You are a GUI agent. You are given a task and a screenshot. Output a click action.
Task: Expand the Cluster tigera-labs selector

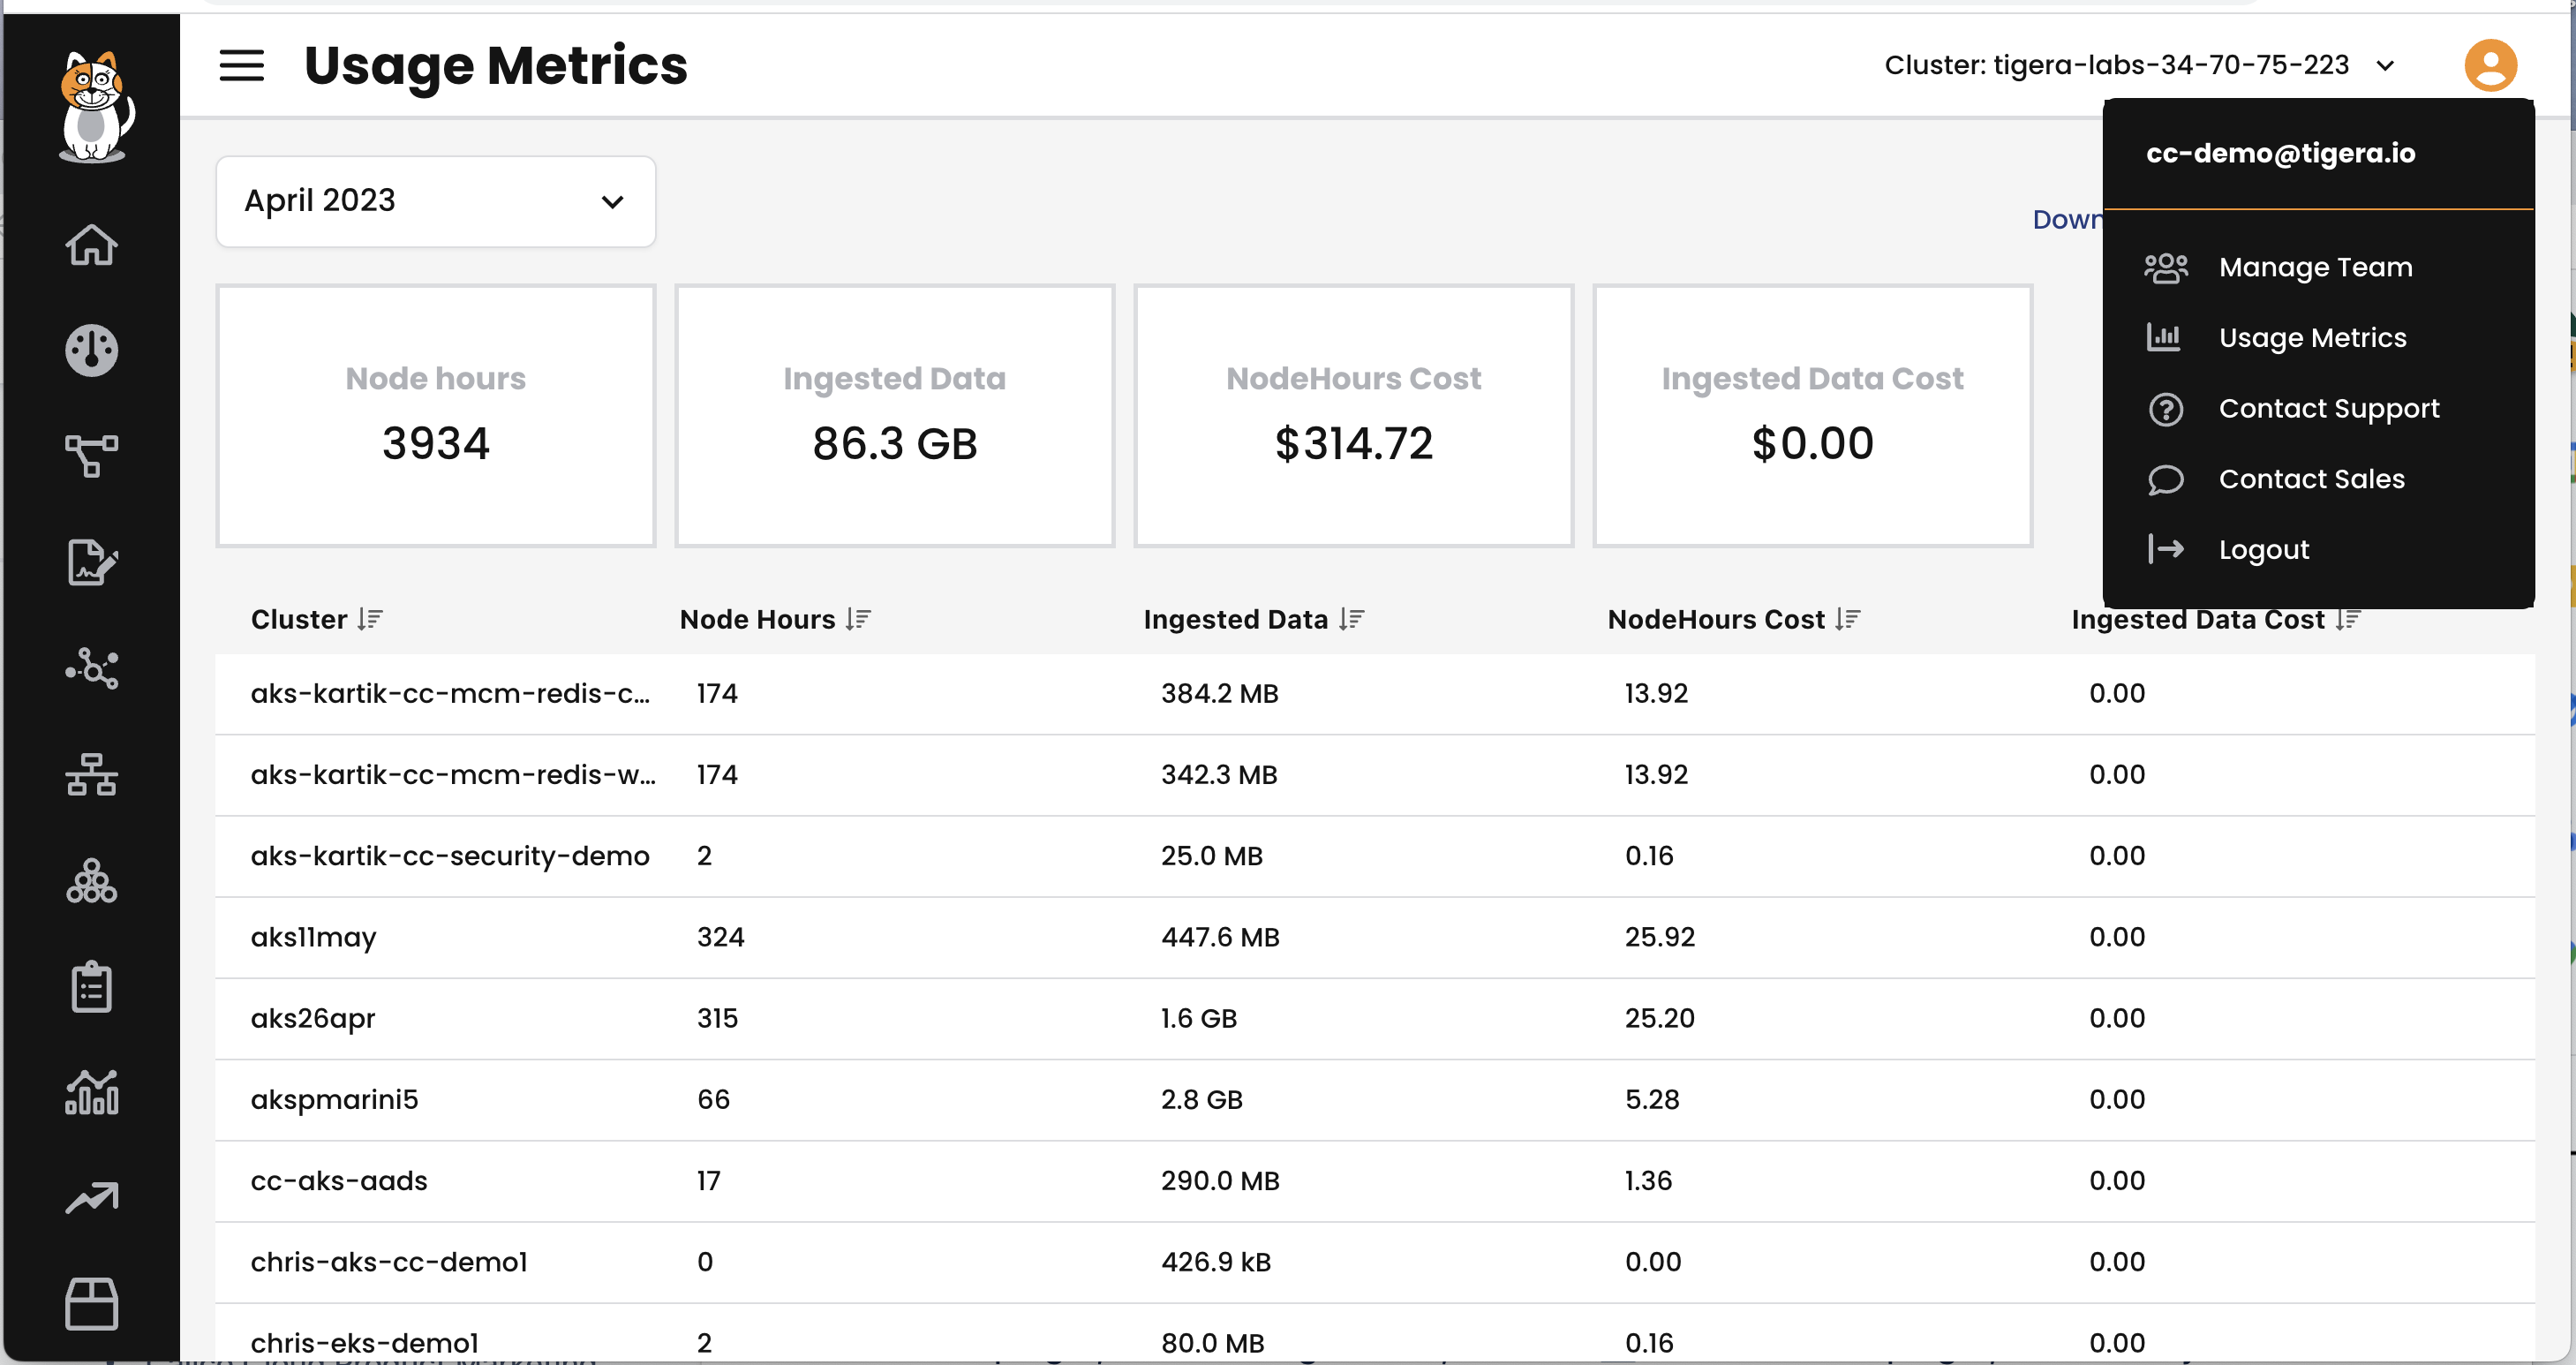click(x=2140, y=66)
